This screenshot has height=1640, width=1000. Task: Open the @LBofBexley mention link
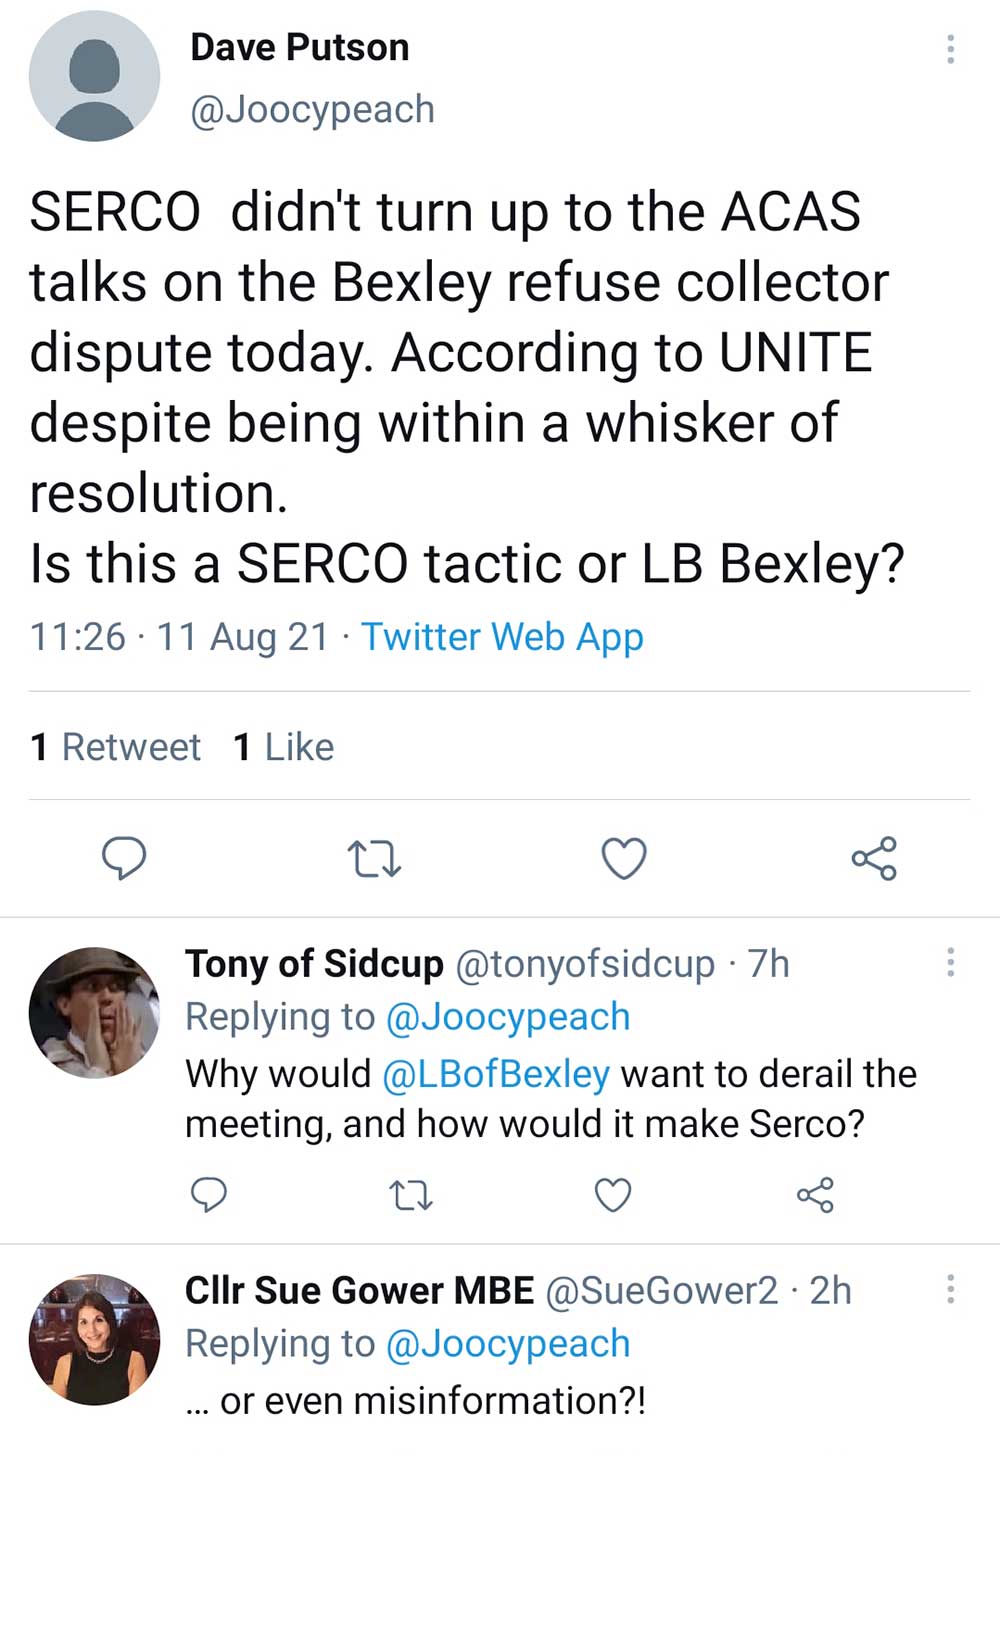496,1074
